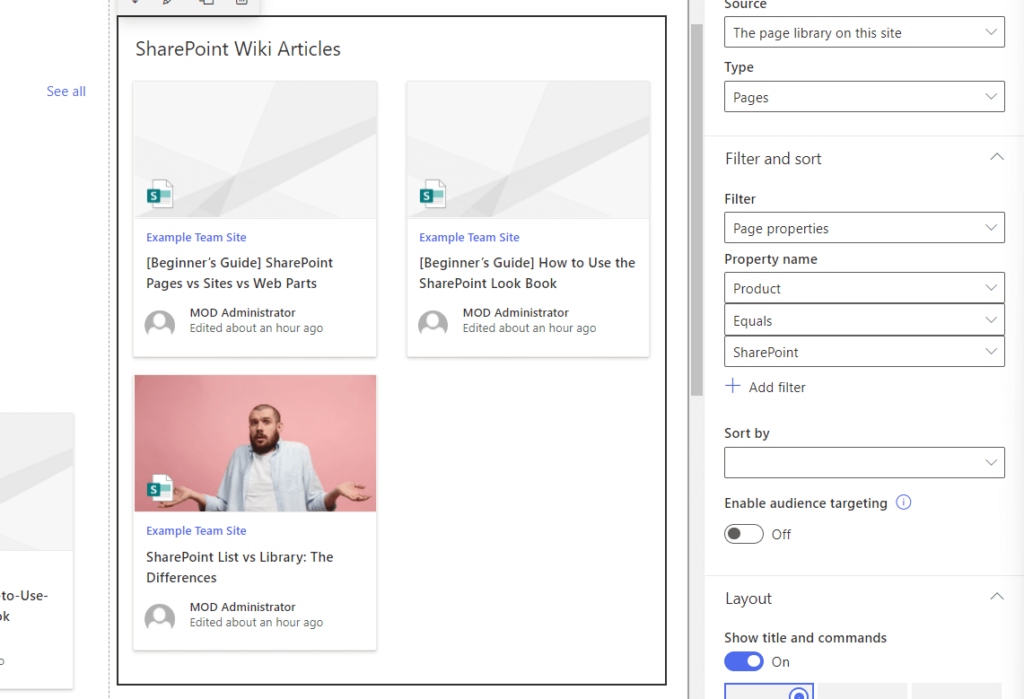Image resolution: width=1024 pixels, height=699 pixels.
Task: Open the Equals operator dropdown
Action: [x=864, y=320]
